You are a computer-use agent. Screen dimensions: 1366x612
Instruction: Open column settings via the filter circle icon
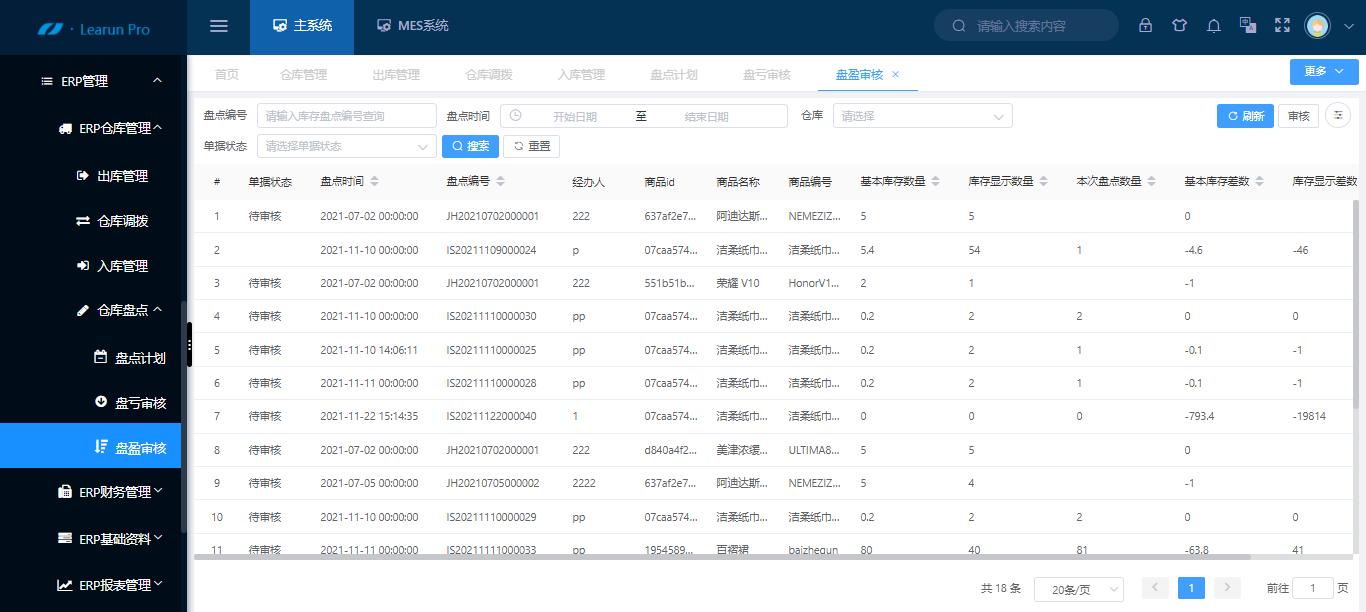(x=1337, y=116)
